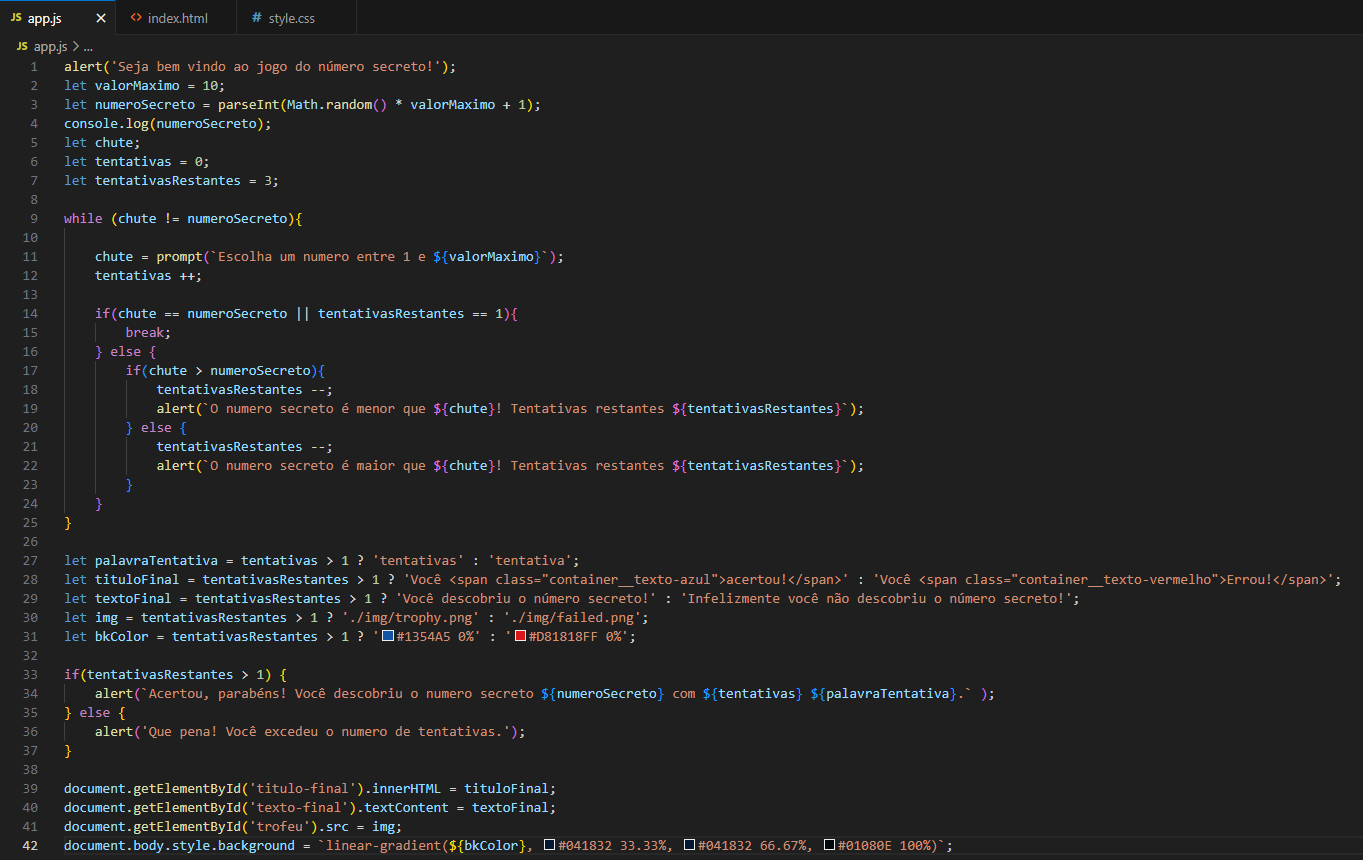The height and width of the screenshot is (860, 1363).
Task: Click 'tentativasRestantes --;' on line 18
Action: pyautogui.click(x=245, y=389)
